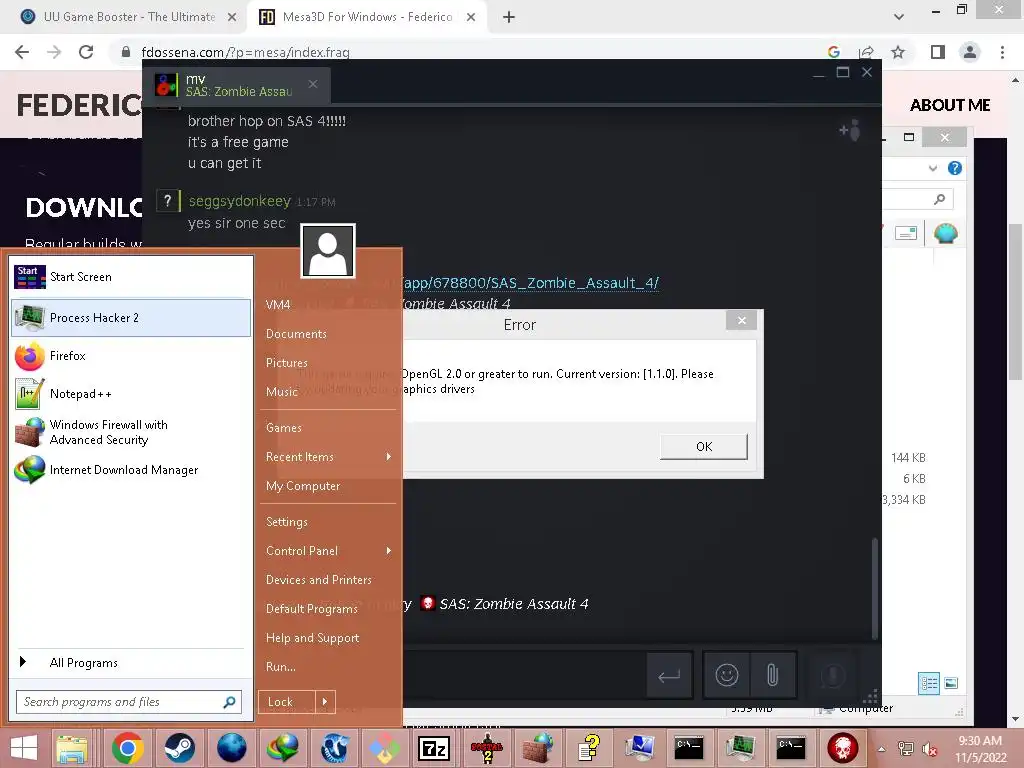Screen dimensions: 1024x768
Task: Click the Chrome address bar URL
Action: (246, 52)
